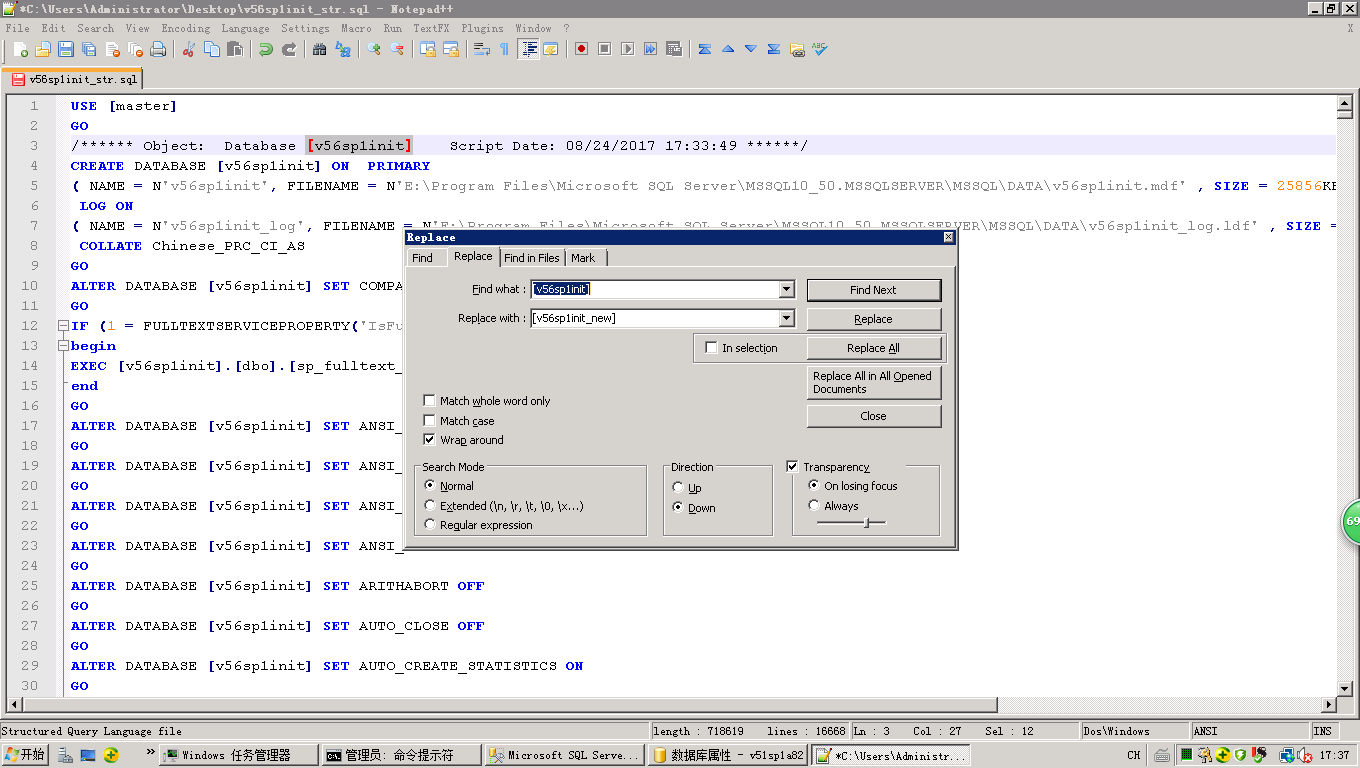1360x768 pixels.
Task: Click the Cut scissors icon
Action: 188,49
